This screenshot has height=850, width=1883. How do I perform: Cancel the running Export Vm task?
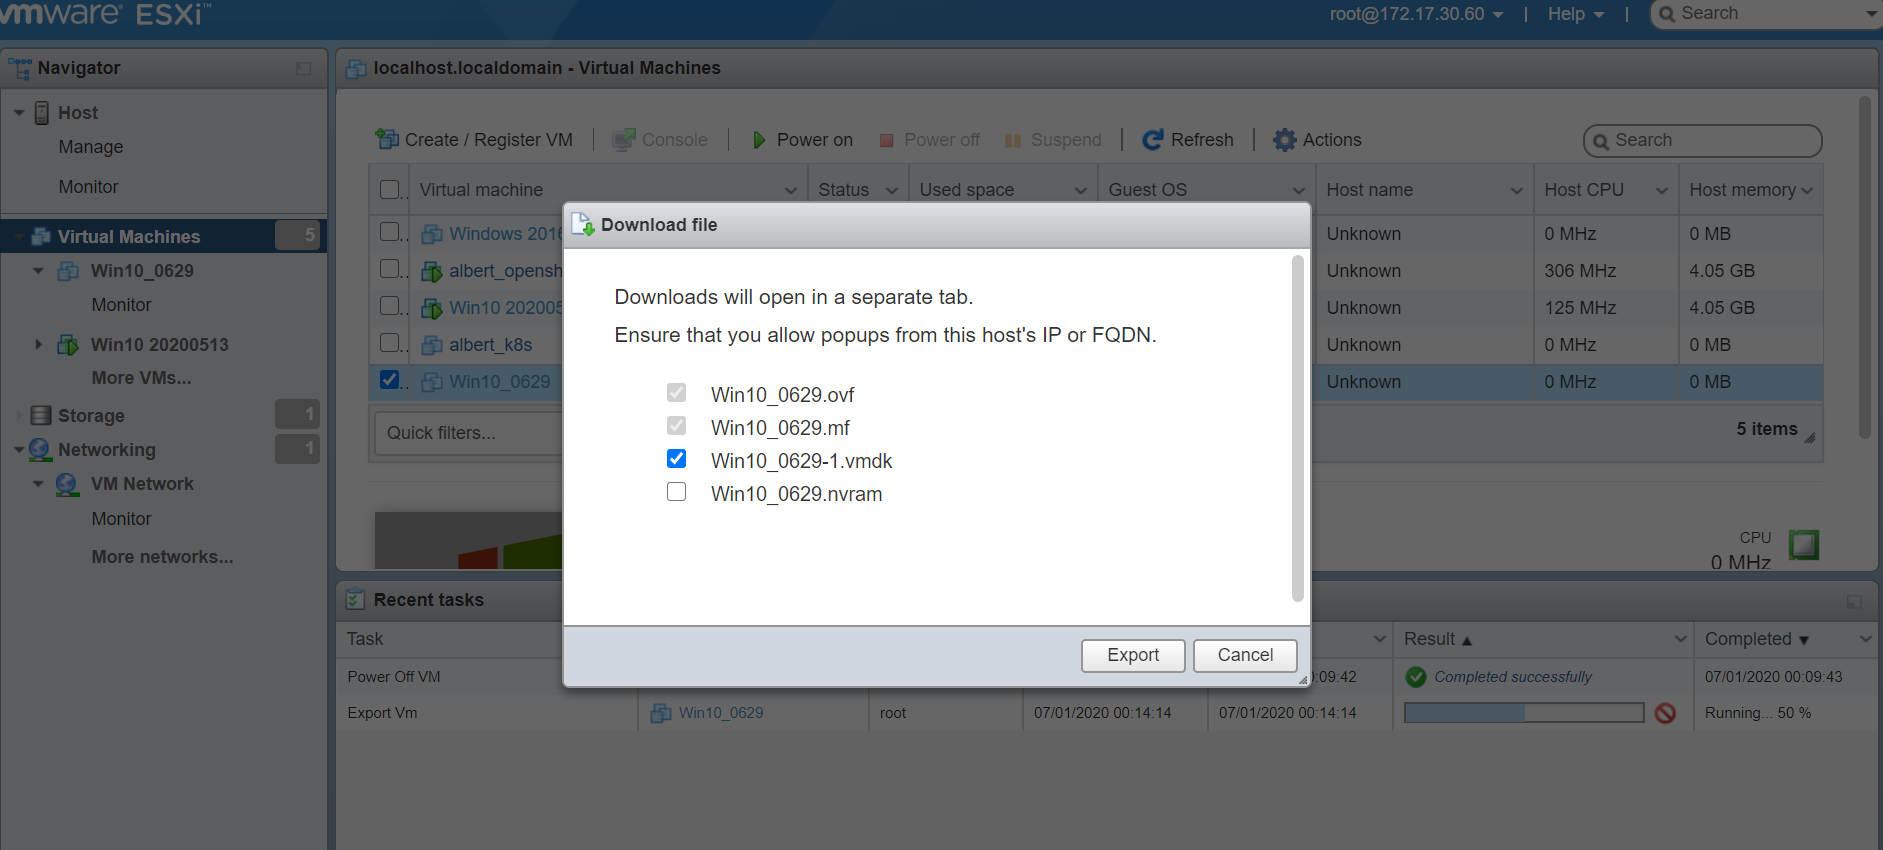(x=1665, y=713)
